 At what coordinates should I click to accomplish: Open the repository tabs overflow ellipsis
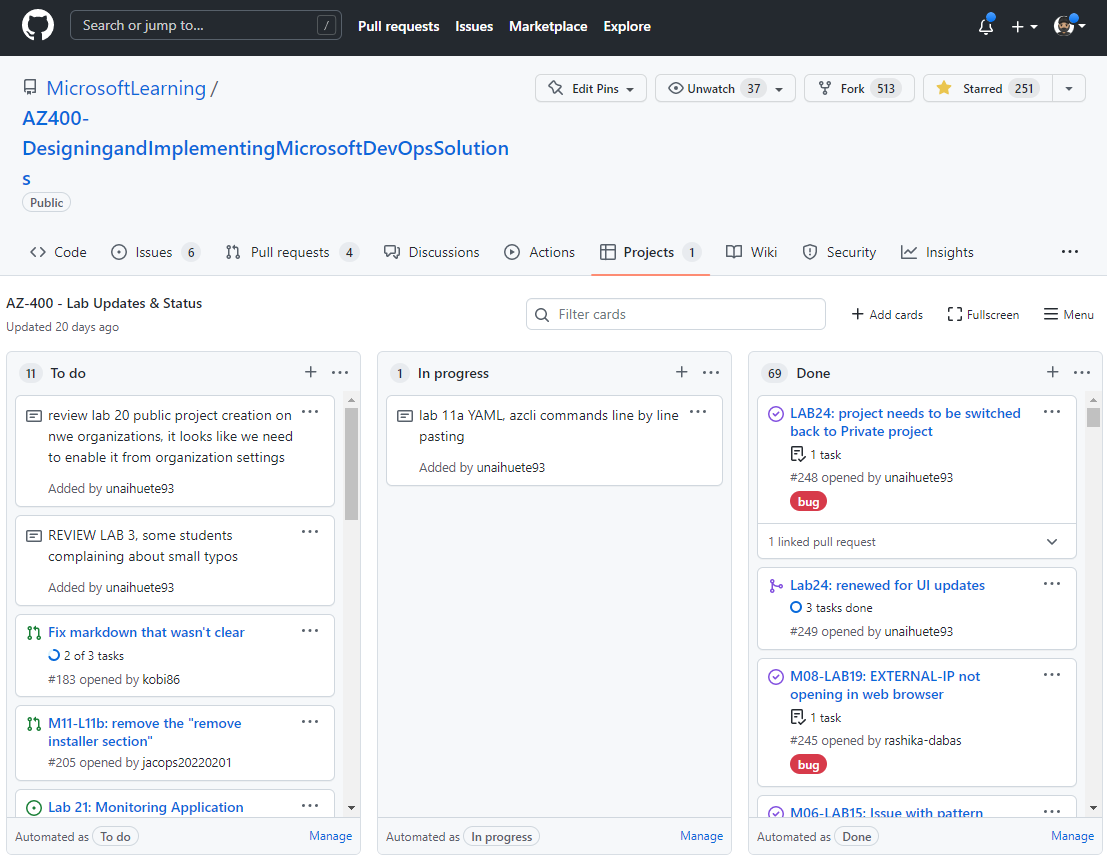click(x=1070, y=252)
